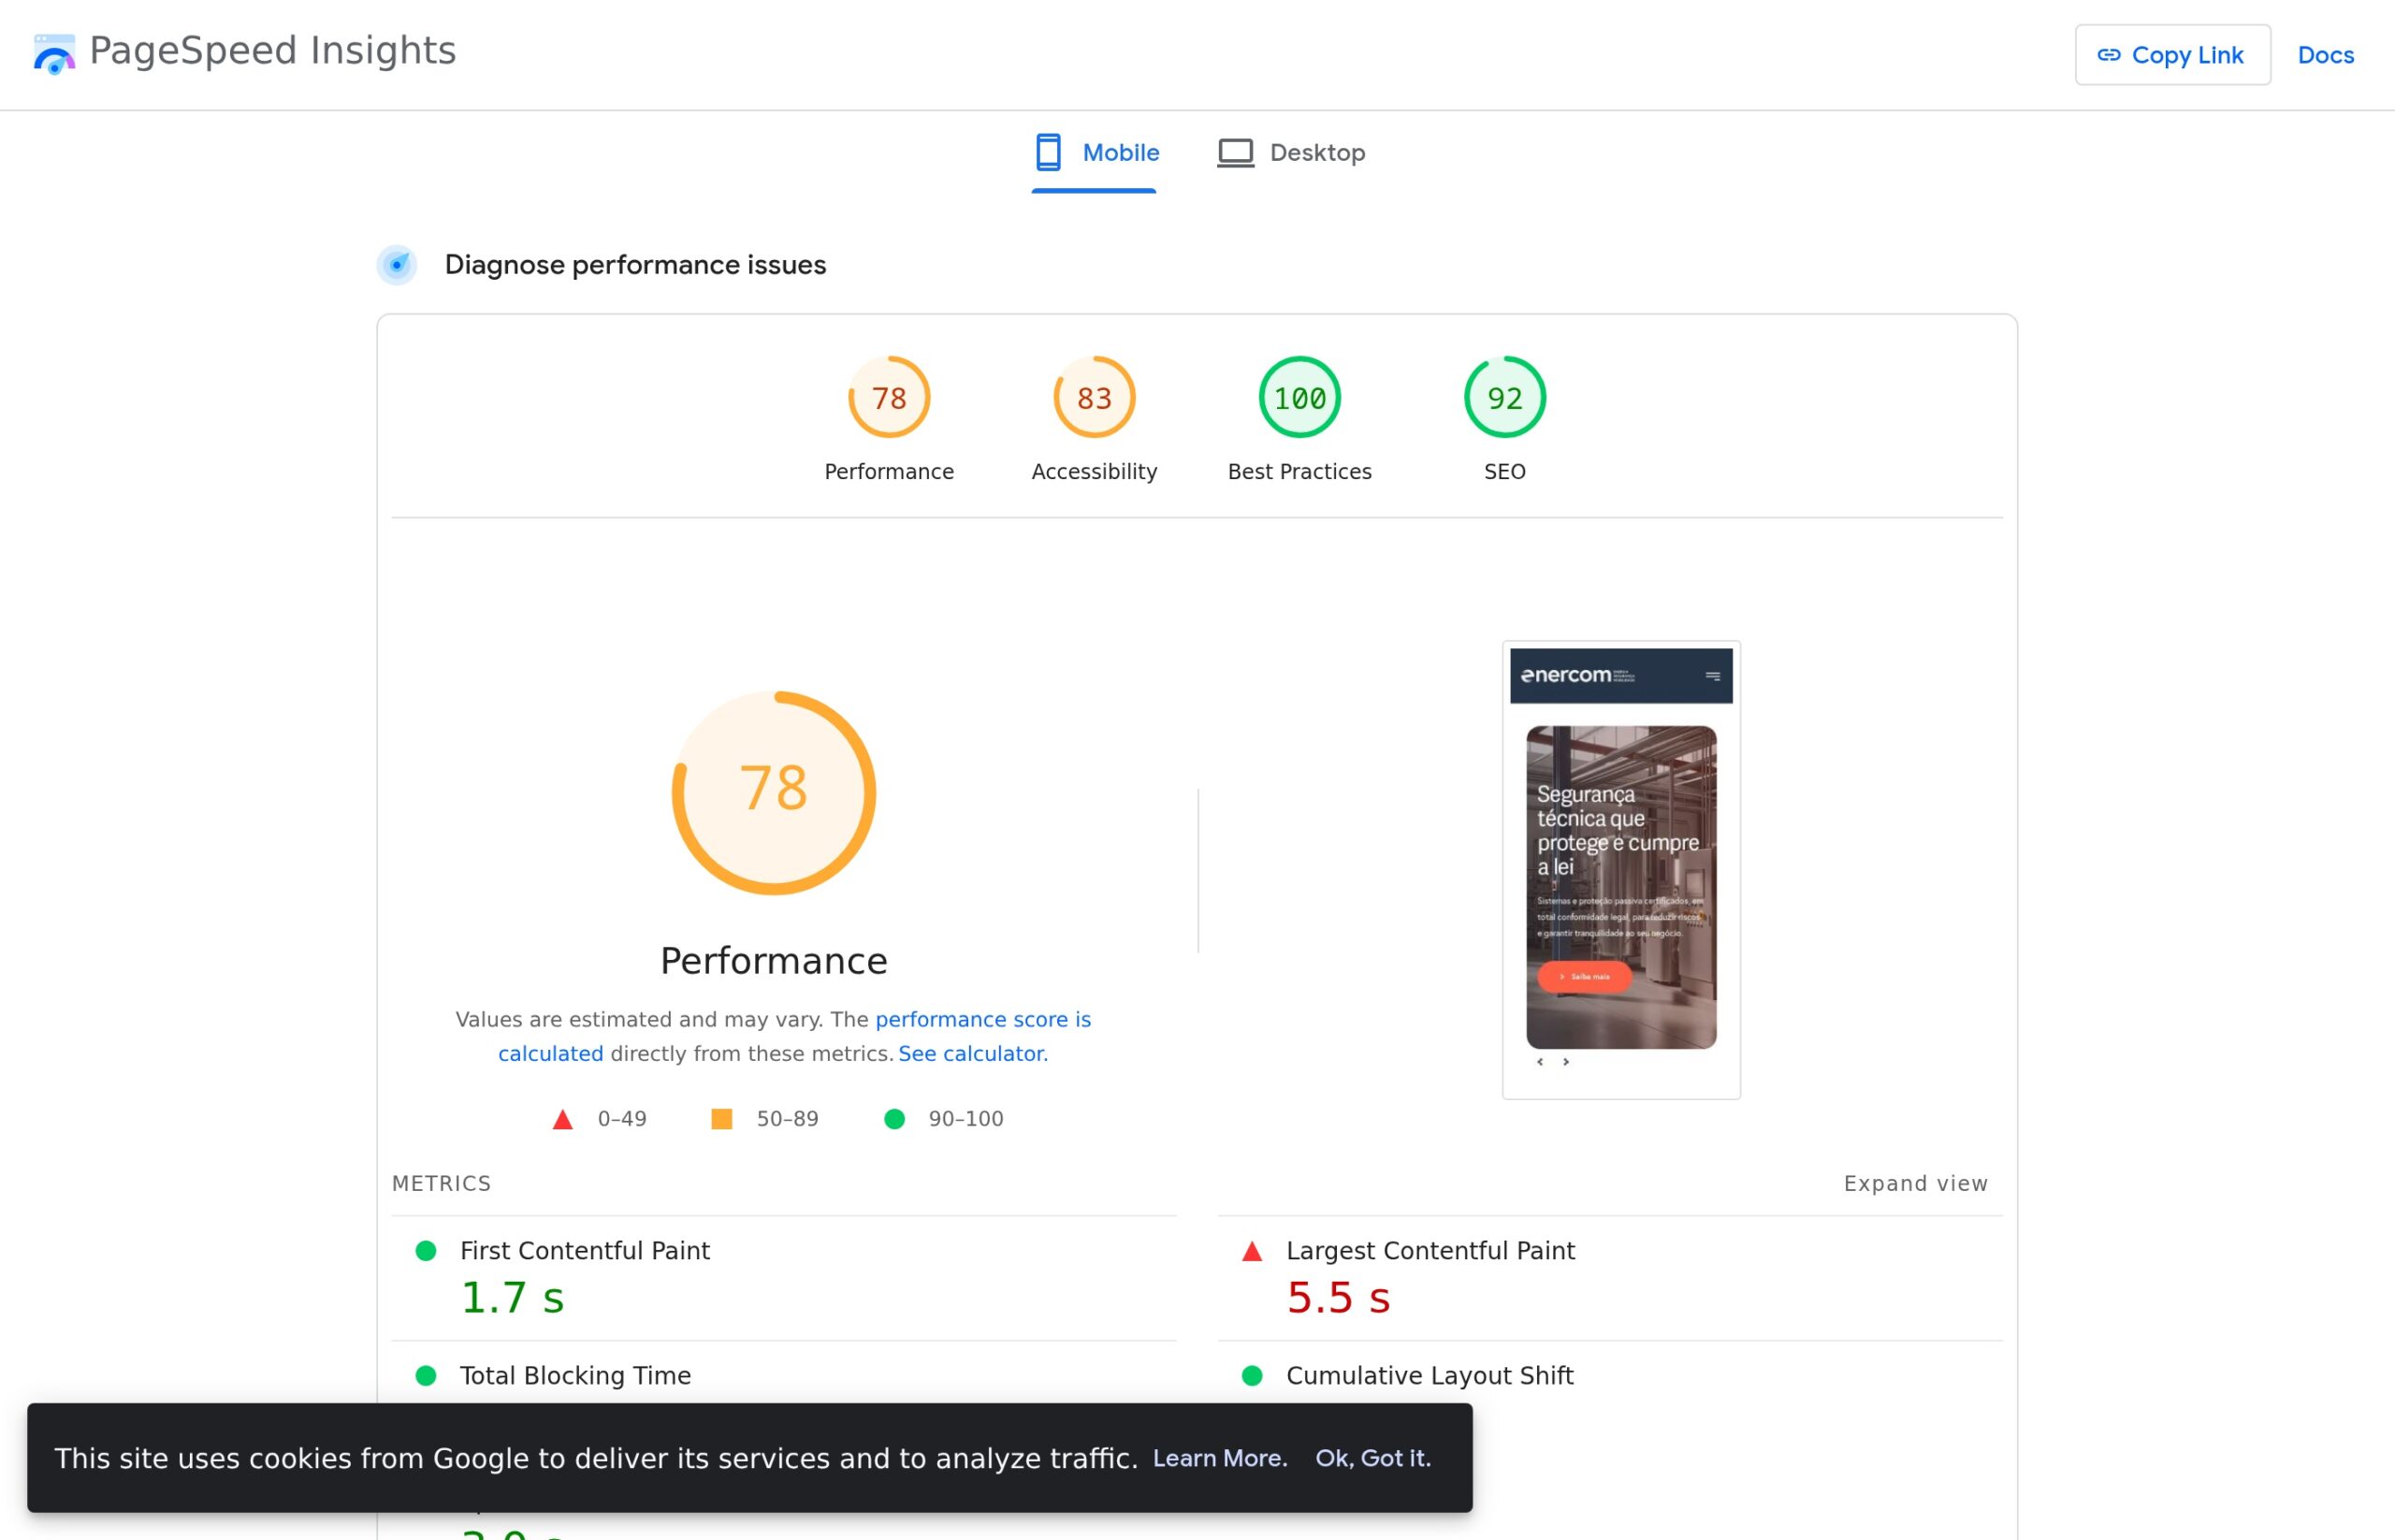
Task: Open the See calculator link
Action: 970,1053
